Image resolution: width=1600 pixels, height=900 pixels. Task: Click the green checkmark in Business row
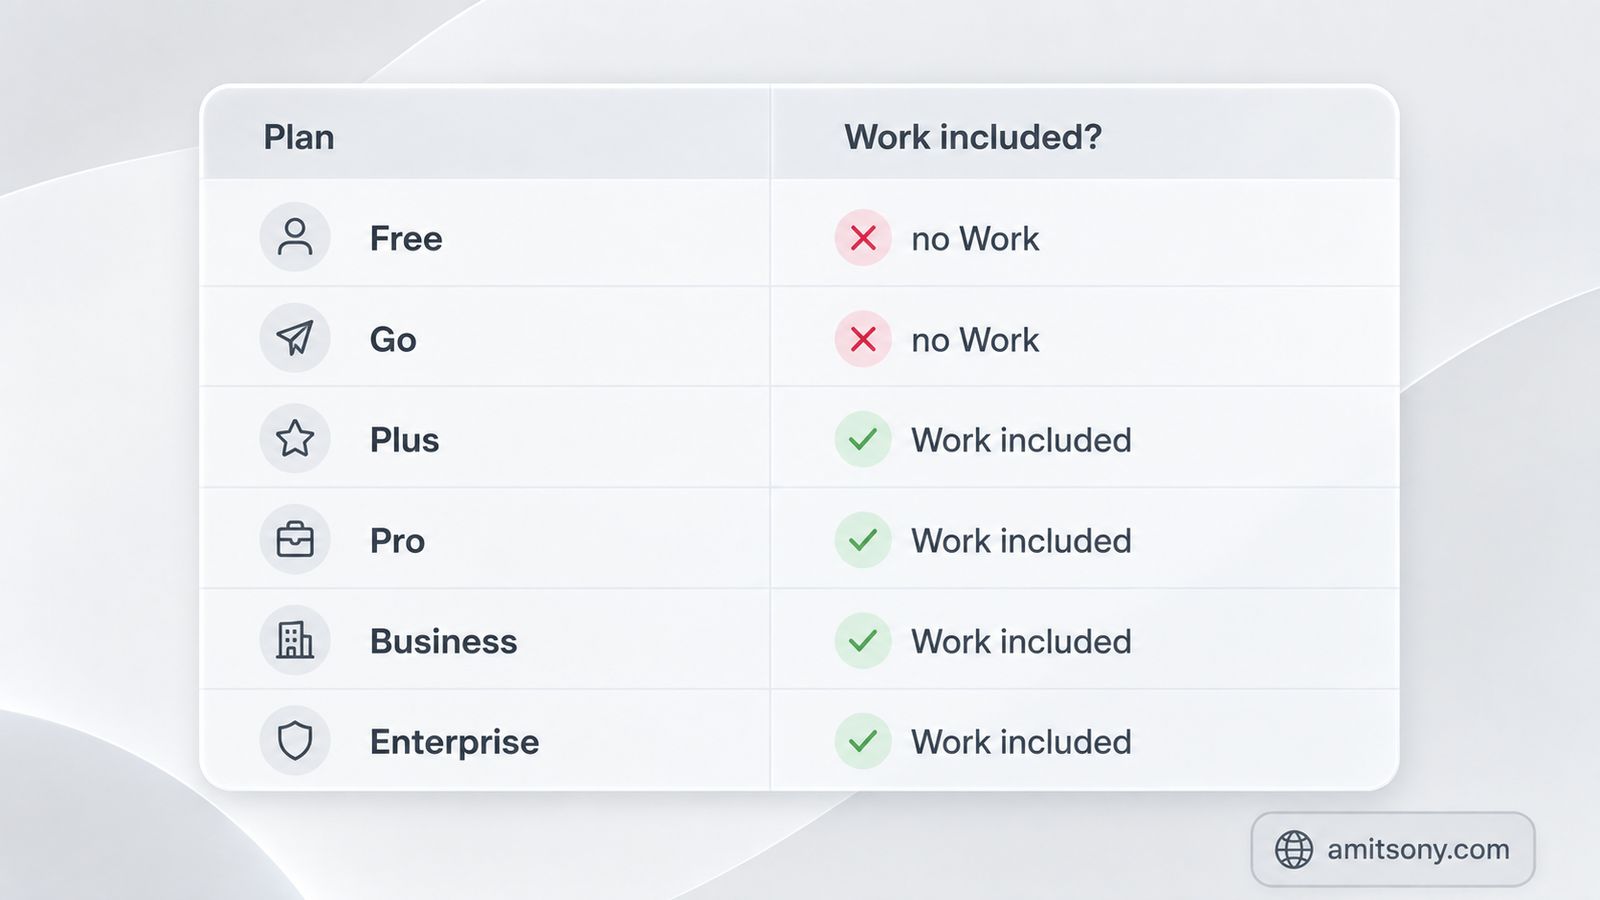(863, 641)
